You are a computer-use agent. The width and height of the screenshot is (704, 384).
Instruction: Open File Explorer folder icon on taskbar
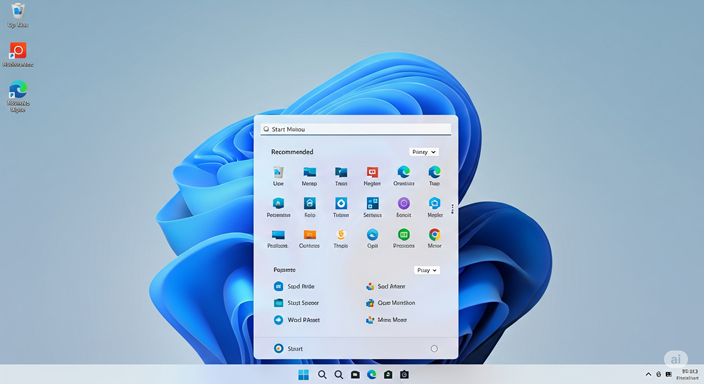(x=355, y=375)
